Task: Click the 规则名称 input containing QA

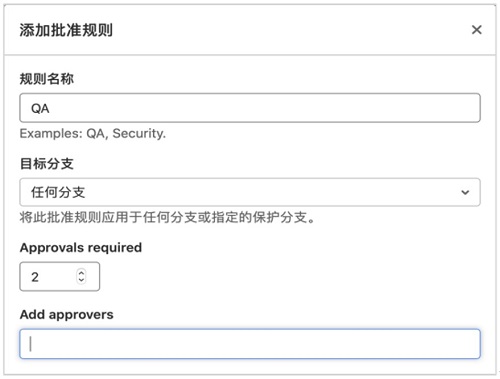Action: (250, 108)
